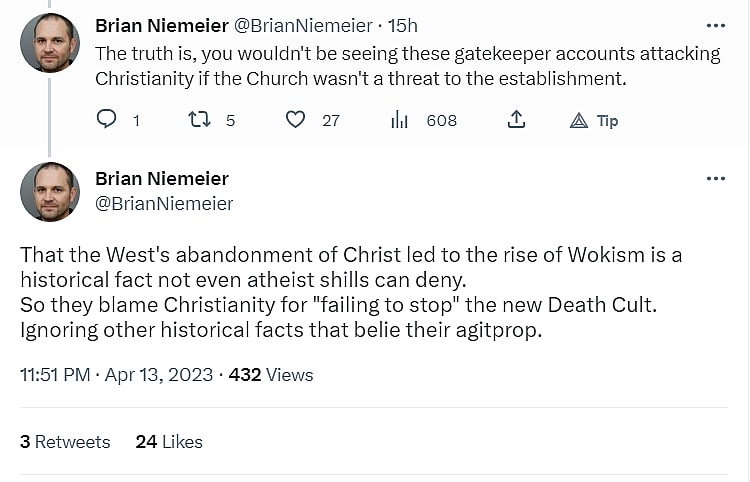Click the reply speech bubble icon

click(x=107, y=120)
